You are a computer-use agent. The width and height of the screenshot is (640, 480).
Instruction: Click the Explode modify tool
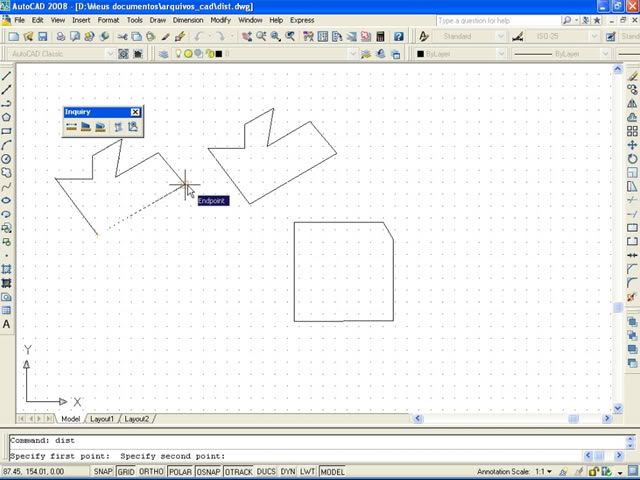(x=632, y=297)
